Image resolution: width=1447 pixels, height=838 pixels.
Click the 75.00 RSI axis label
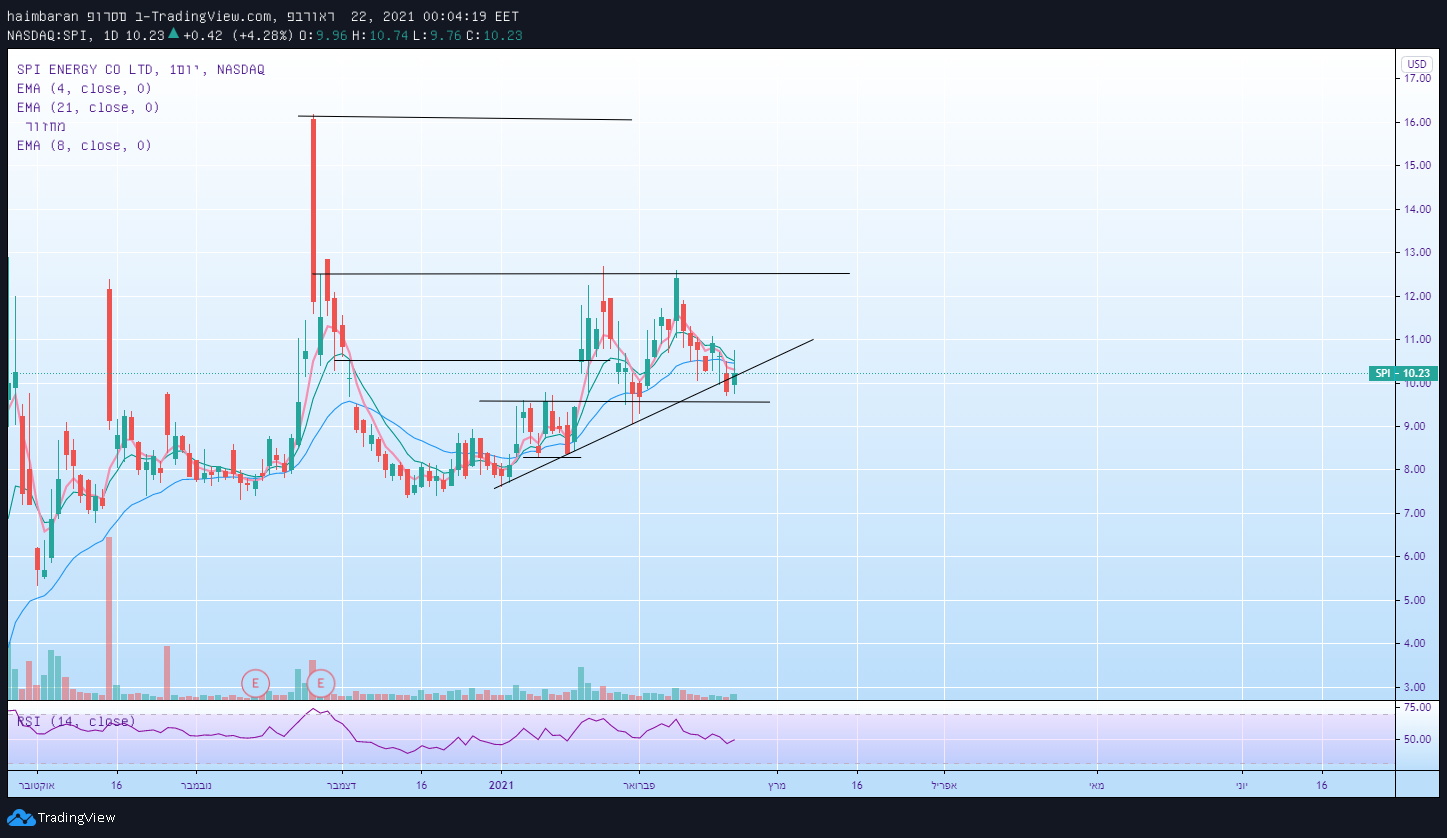click(x=1415, y=707)
